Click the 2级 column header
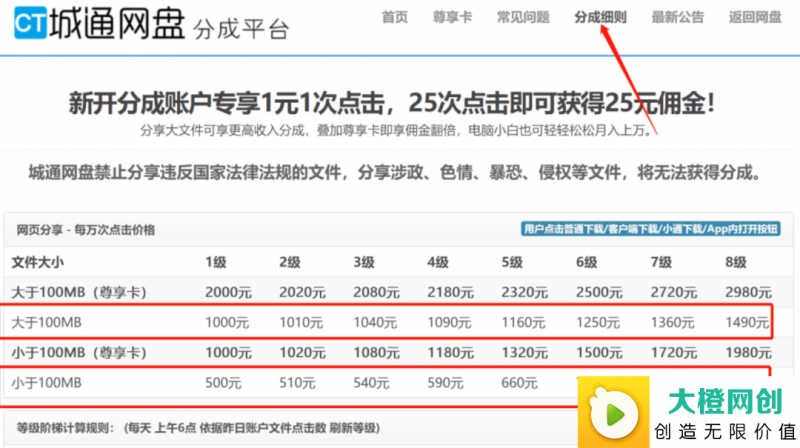This screenshot has height=448, width=800. coord(290,263)
